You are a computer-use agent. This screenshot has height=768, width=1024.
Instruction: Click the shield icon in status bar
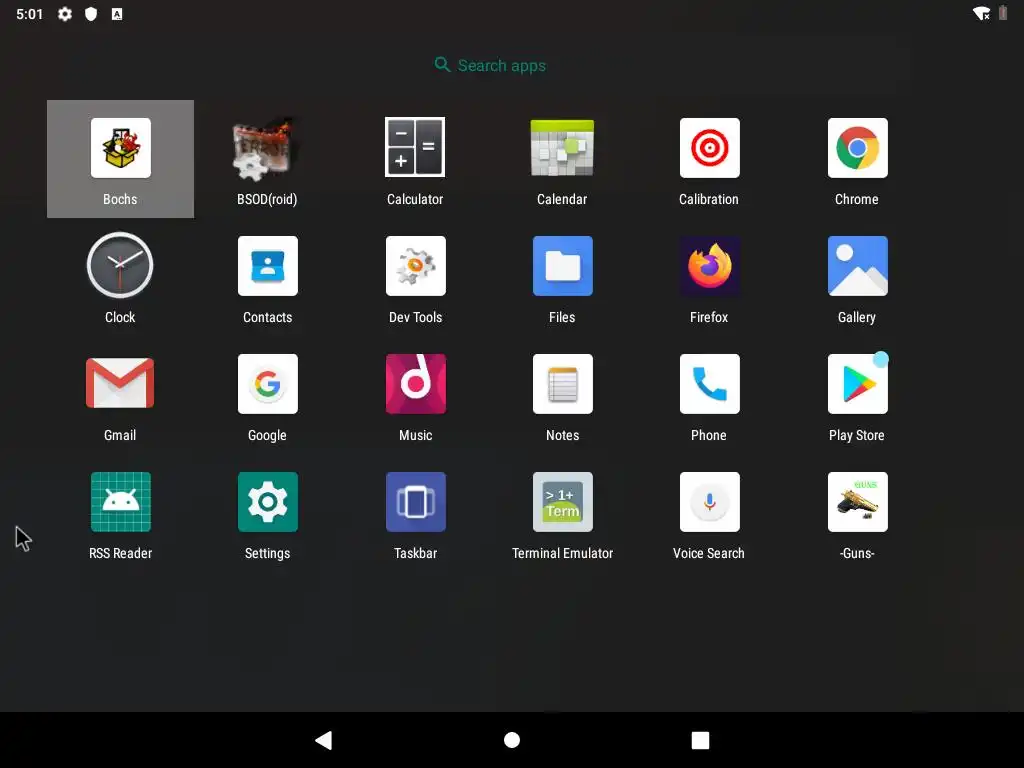(91, 14)
